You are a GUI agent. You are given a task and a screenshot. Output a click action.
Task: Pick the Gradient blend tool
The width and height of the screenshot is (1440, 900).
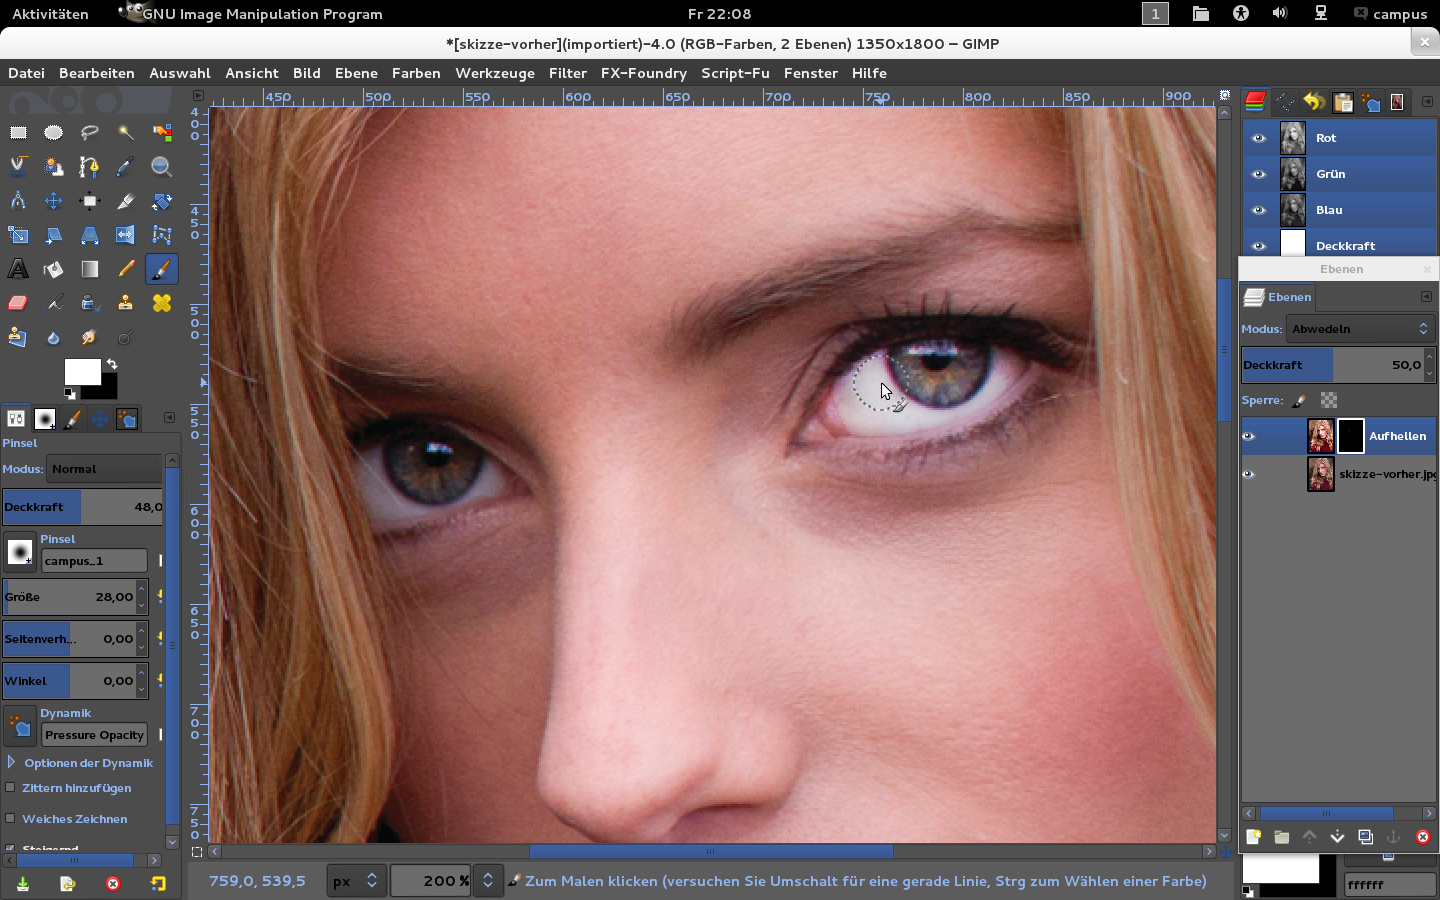pyautogui.click(x=90, y=269)
